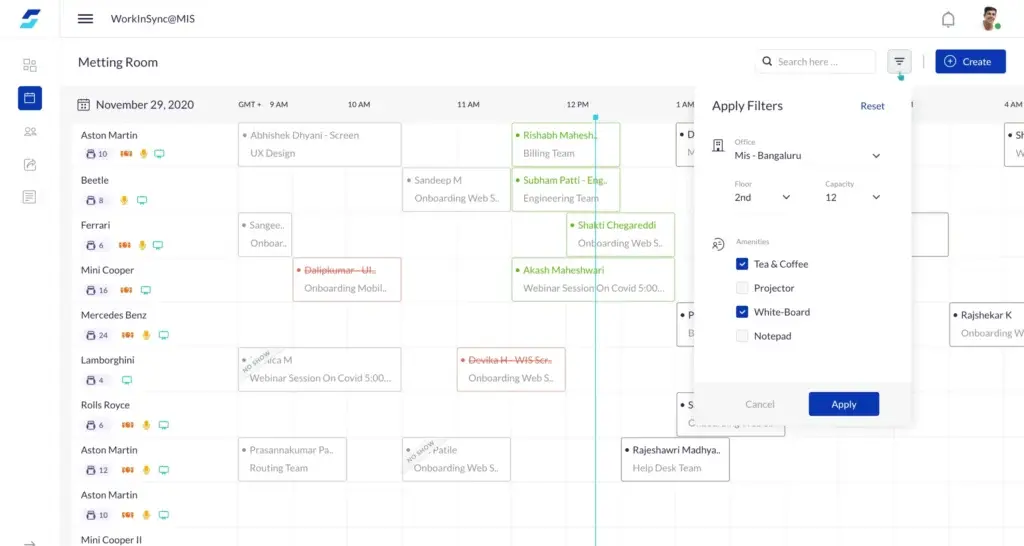Open Akash Maheshwari webinar booking
1024x546 pixels.
[593, 280]
